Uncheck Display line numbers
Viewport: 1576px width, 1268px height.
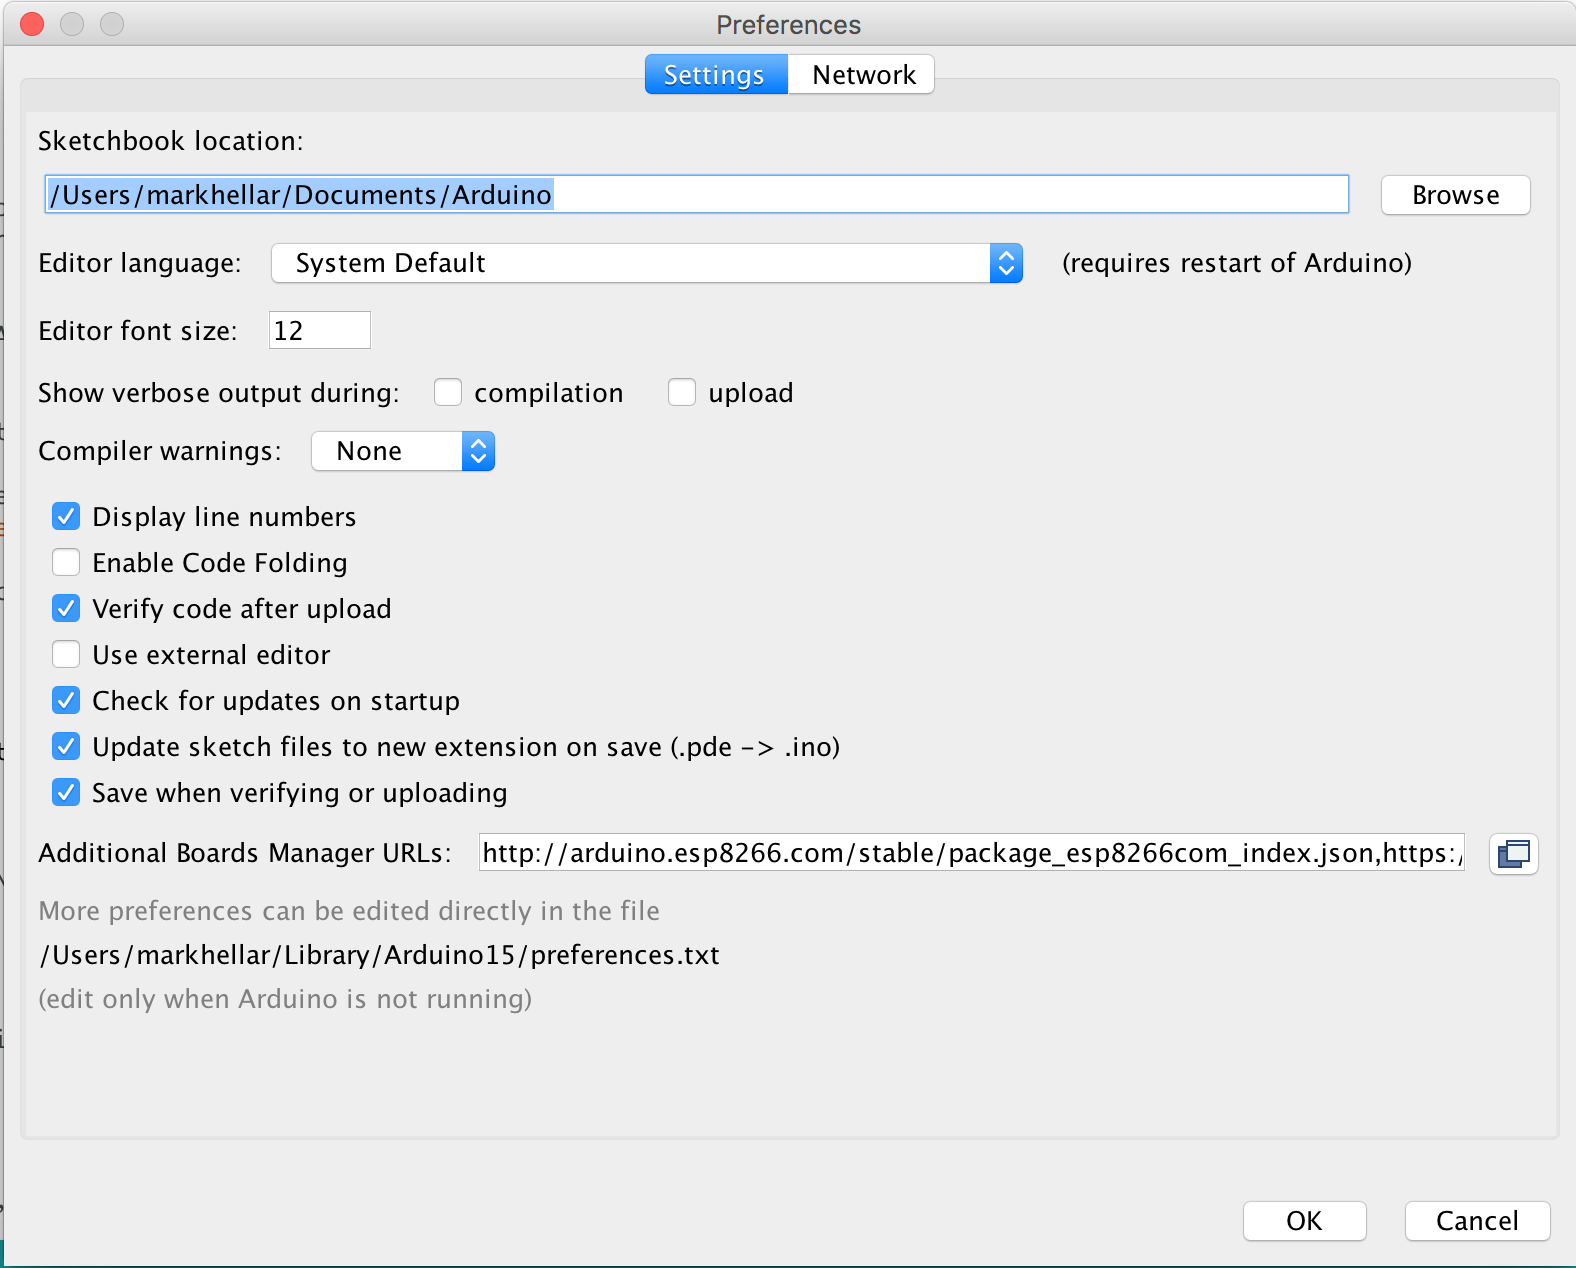pos(66,517)
